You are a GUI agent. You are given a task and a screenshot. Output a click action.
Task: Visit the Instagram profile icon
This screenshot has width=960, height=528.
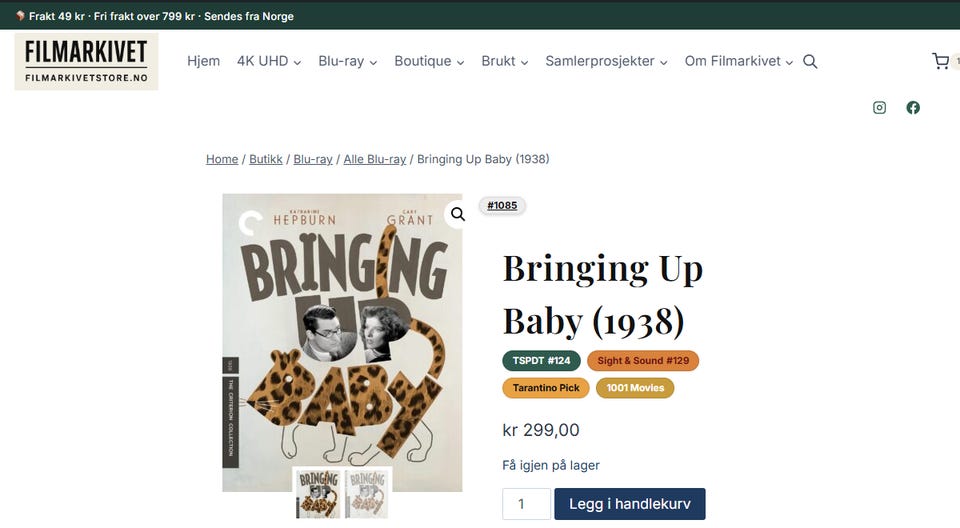pyautogui.click(x=879, y=108)
